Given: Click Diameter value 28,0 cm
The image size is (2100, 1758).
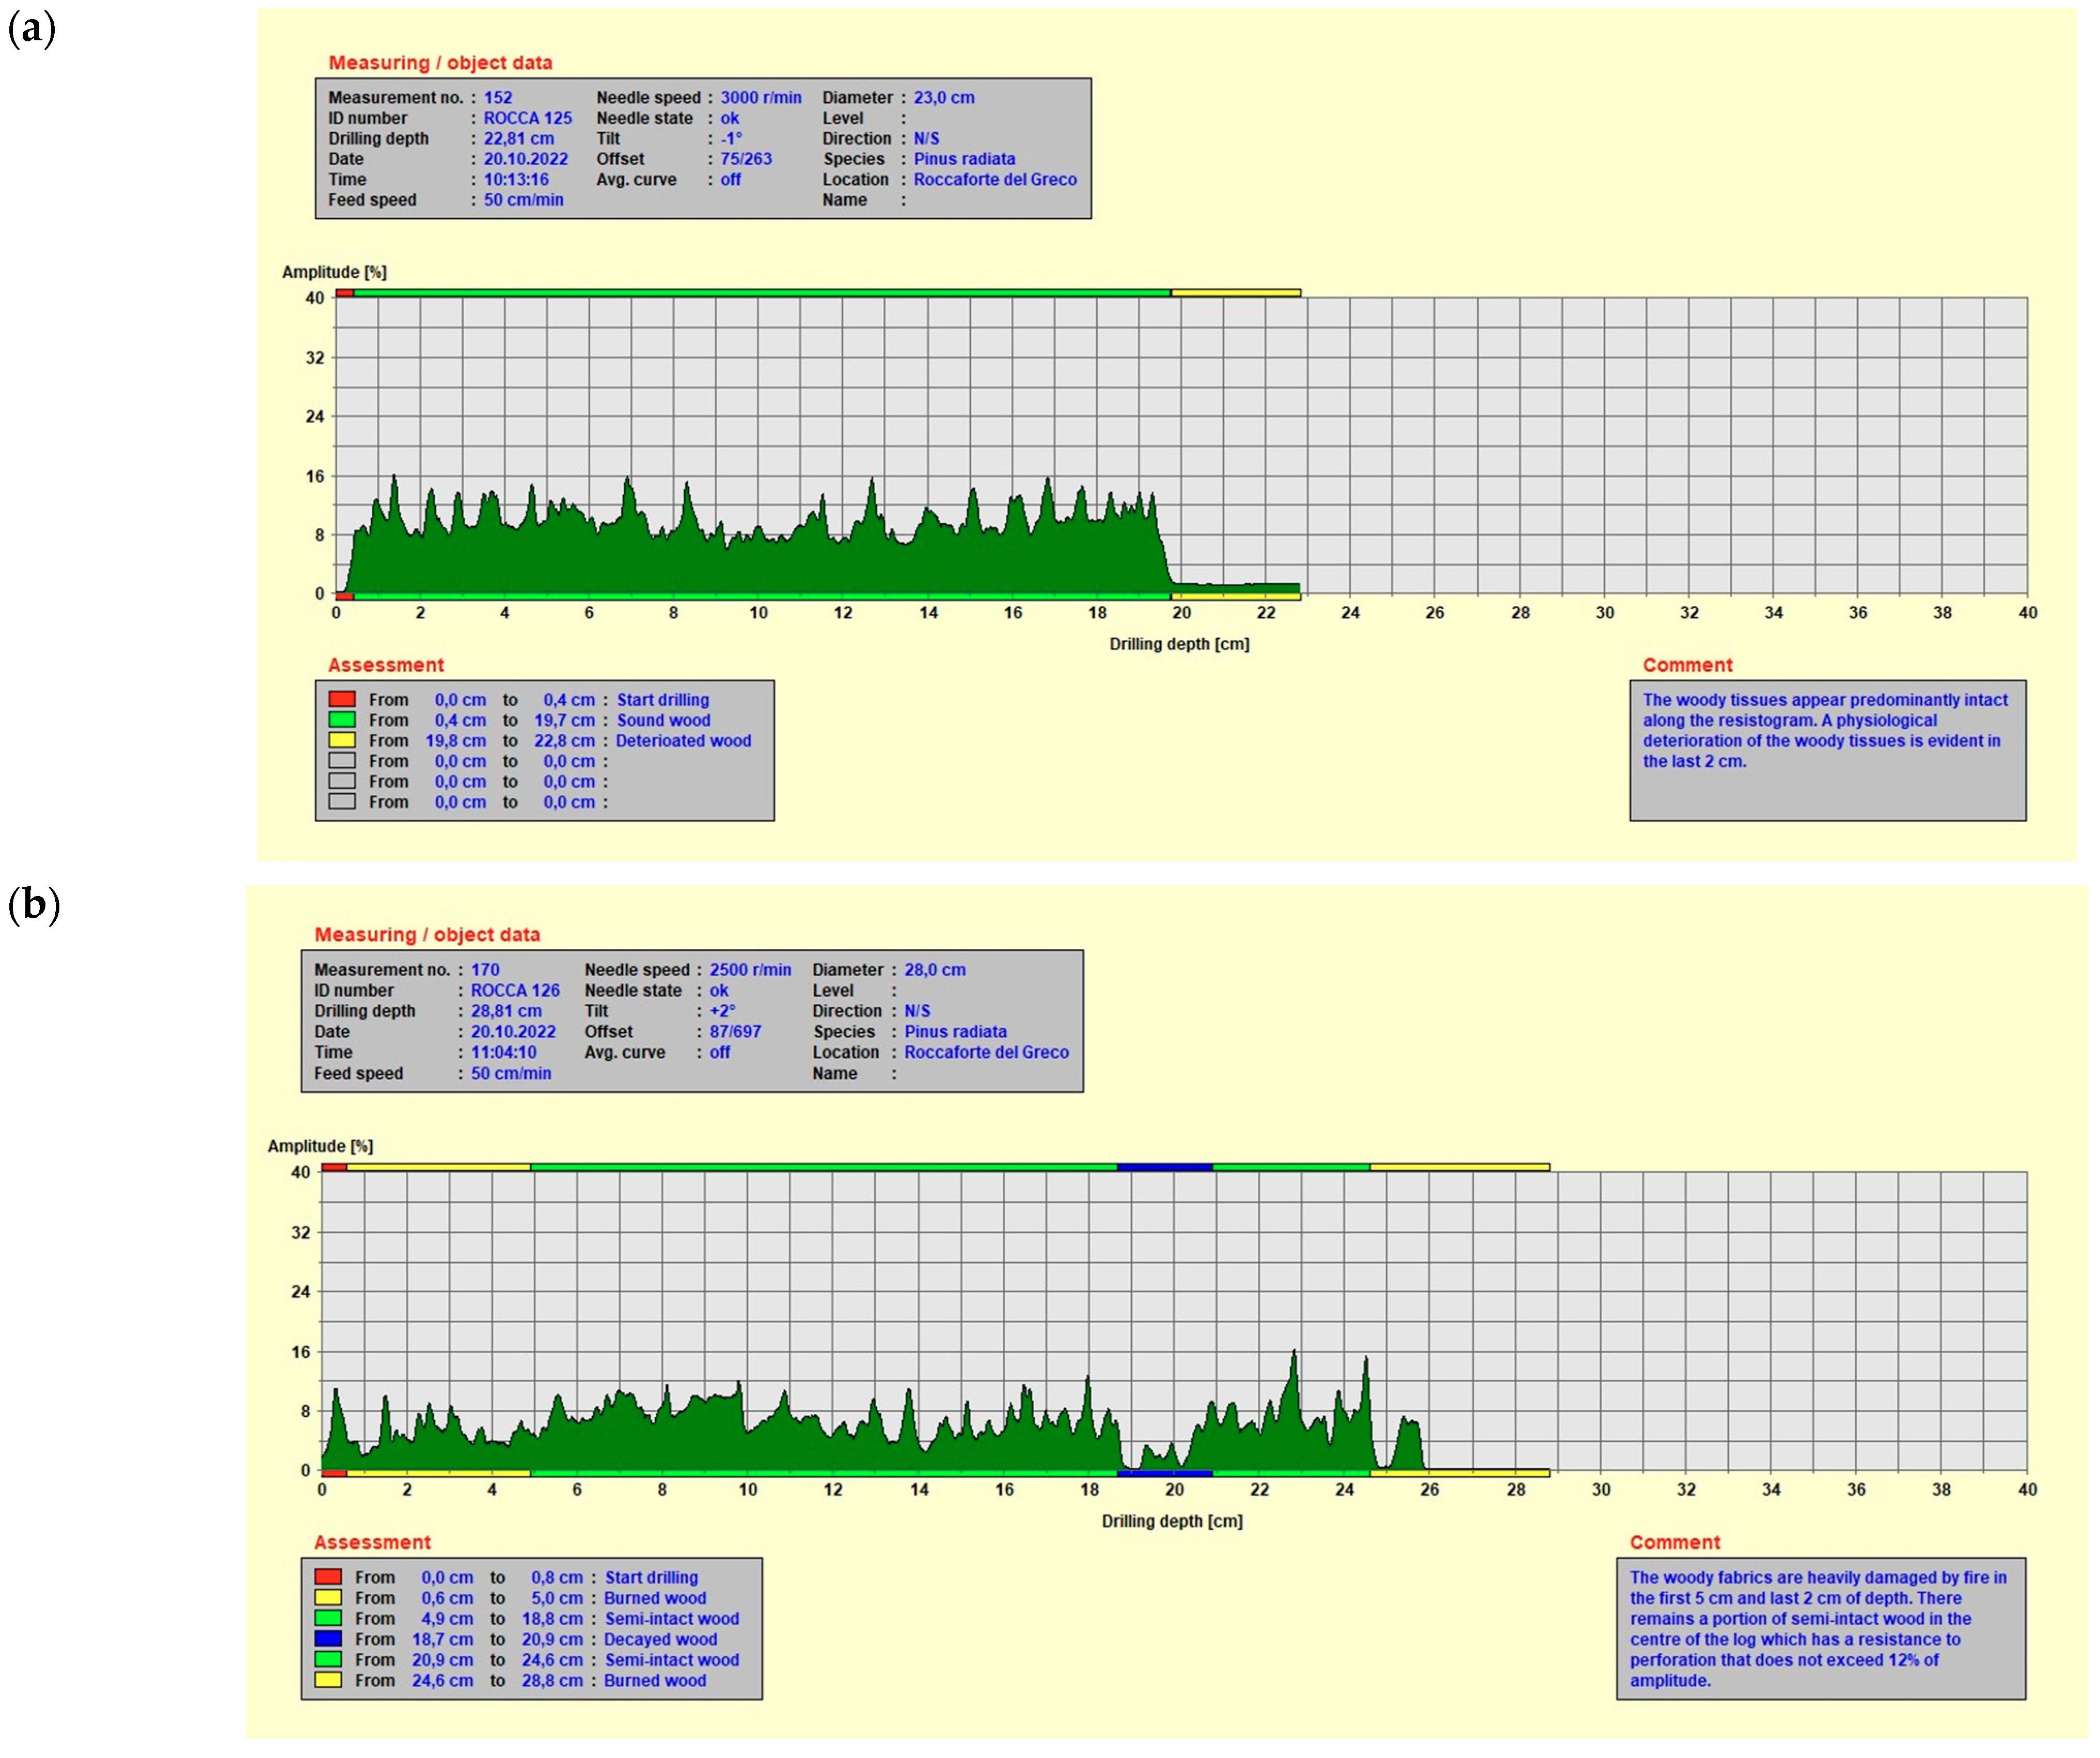Looking at the screenshot, I should click(x=934, y=969).
